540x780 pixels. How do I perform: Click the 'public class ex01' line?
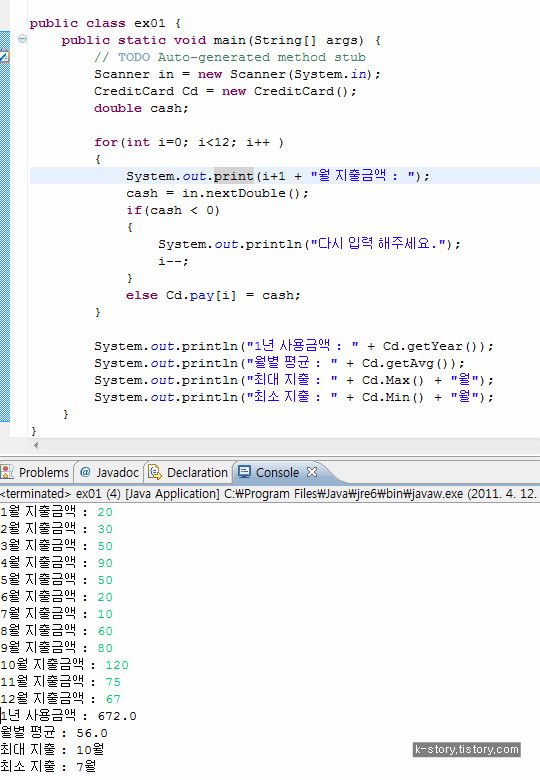105,23
